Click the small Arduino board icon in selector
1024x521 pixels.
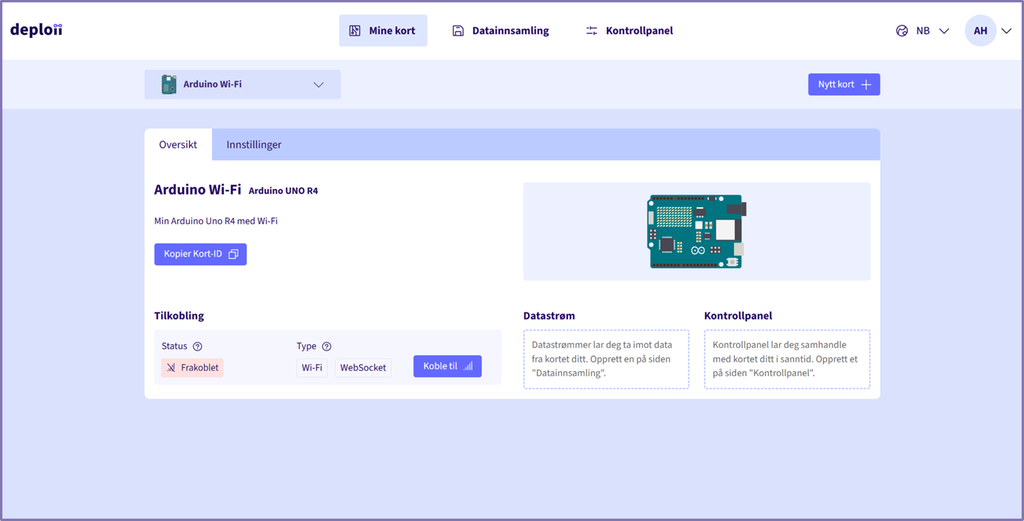point(168,84)
